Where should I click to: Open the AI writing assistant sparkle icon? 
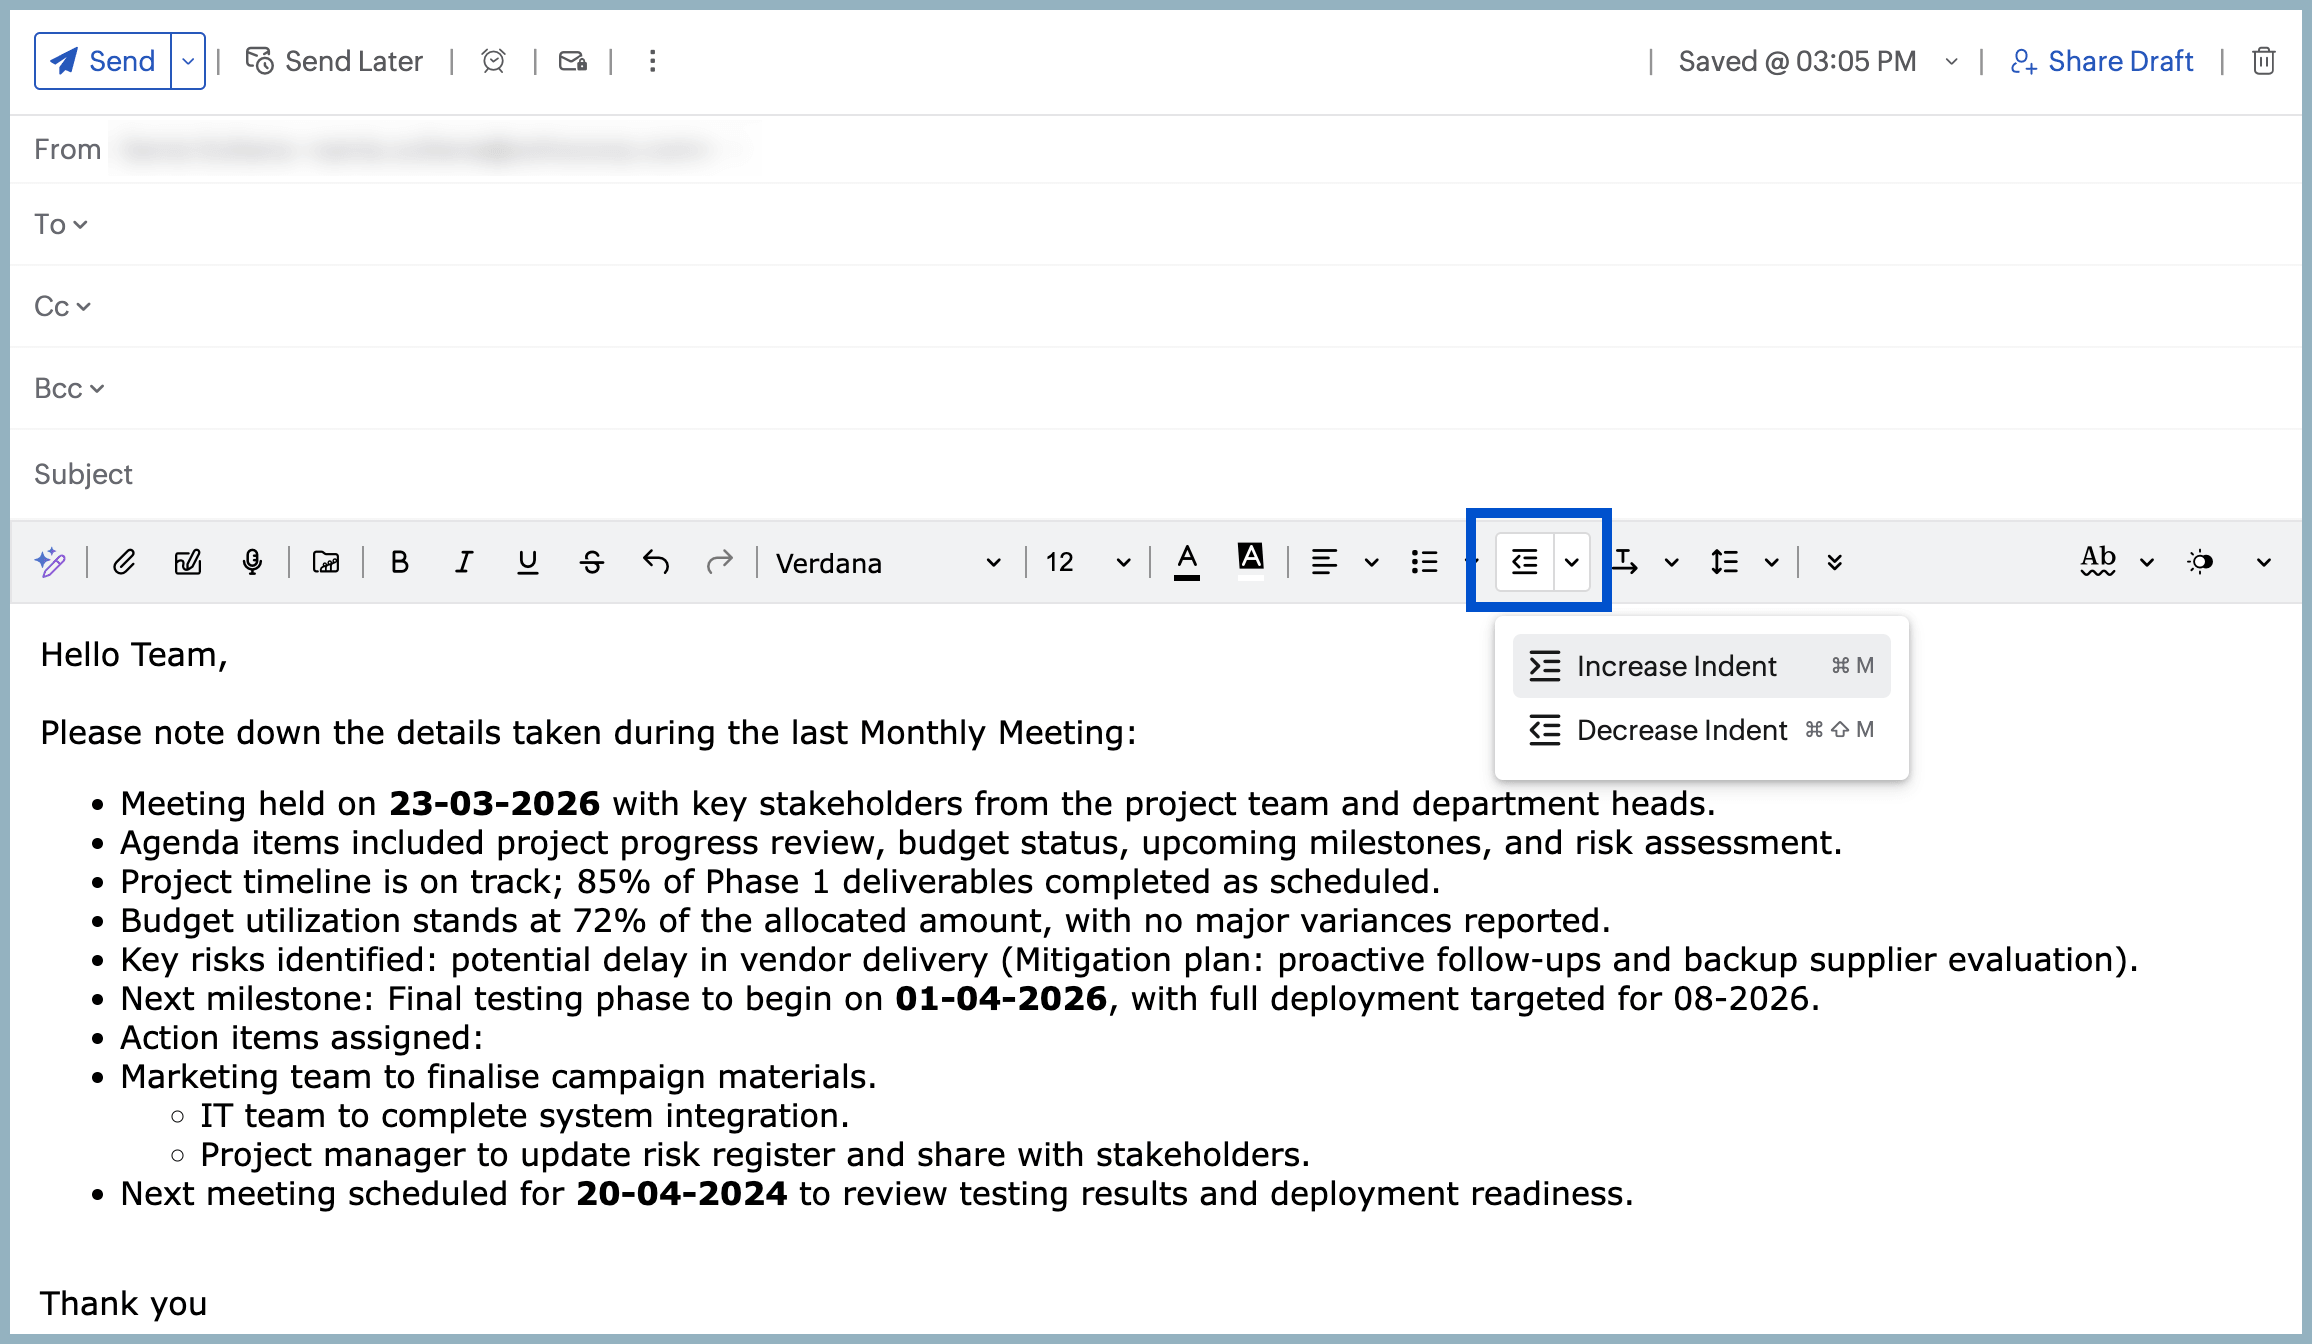coord(50,562)
